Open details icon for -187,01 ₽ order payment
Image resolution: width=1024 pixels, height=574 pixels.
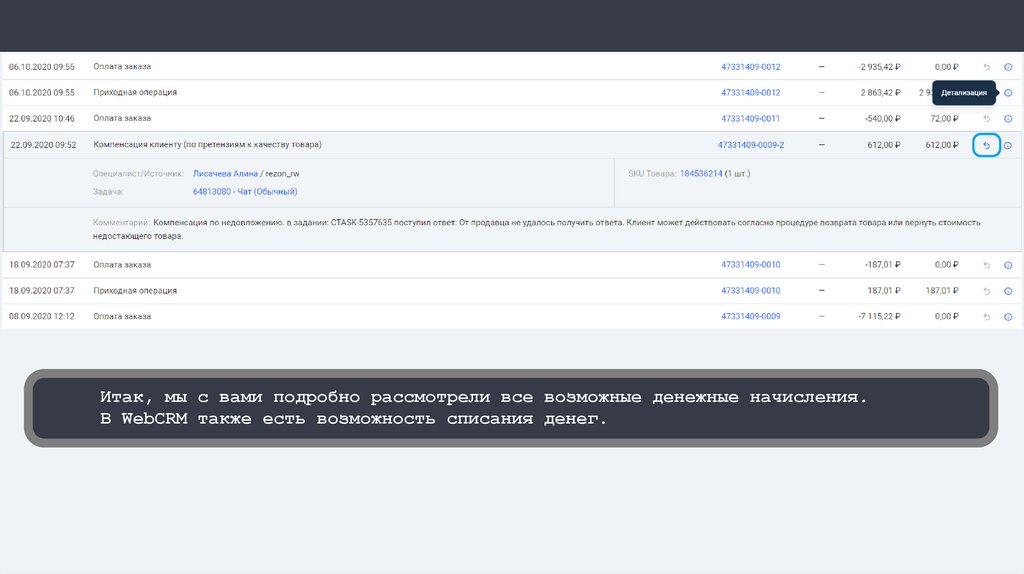[1008, 265]
